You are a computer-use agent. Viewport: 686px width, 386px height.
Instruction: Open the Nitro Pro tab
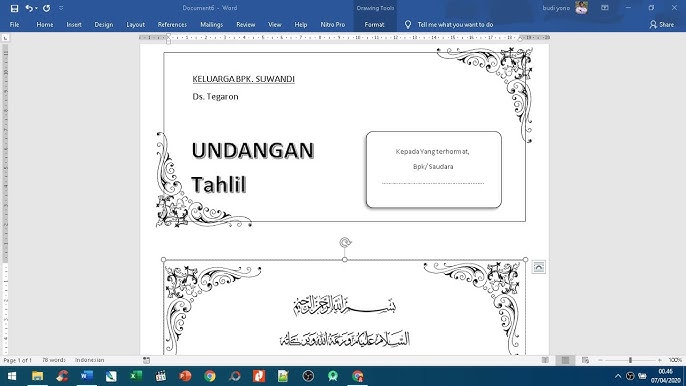tap(332, 25)
